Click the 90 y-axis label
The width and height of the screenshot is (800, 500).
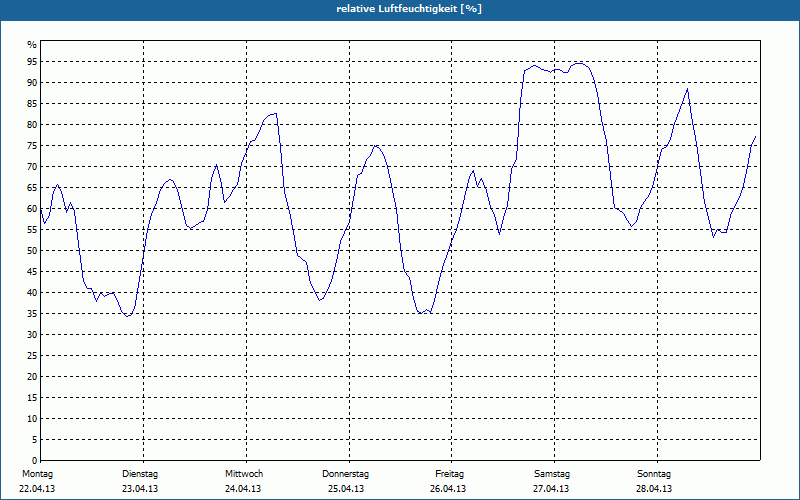(x=32, y=83)
